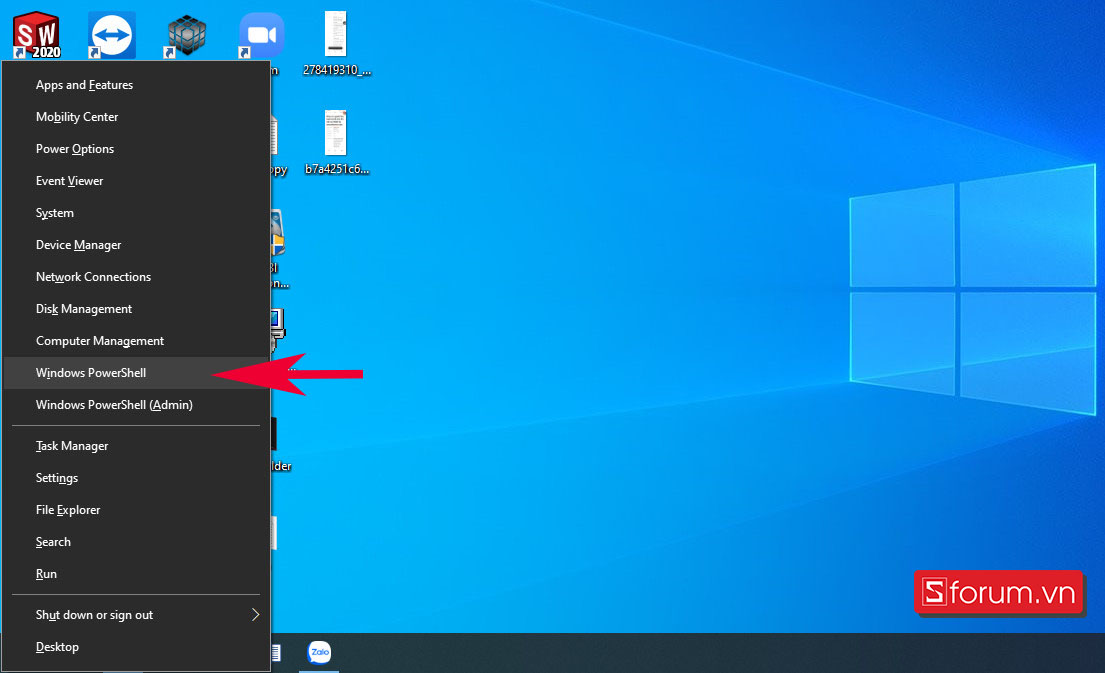Show Desktop via the menu entry
1105x673 pixels.
point(137,647)
